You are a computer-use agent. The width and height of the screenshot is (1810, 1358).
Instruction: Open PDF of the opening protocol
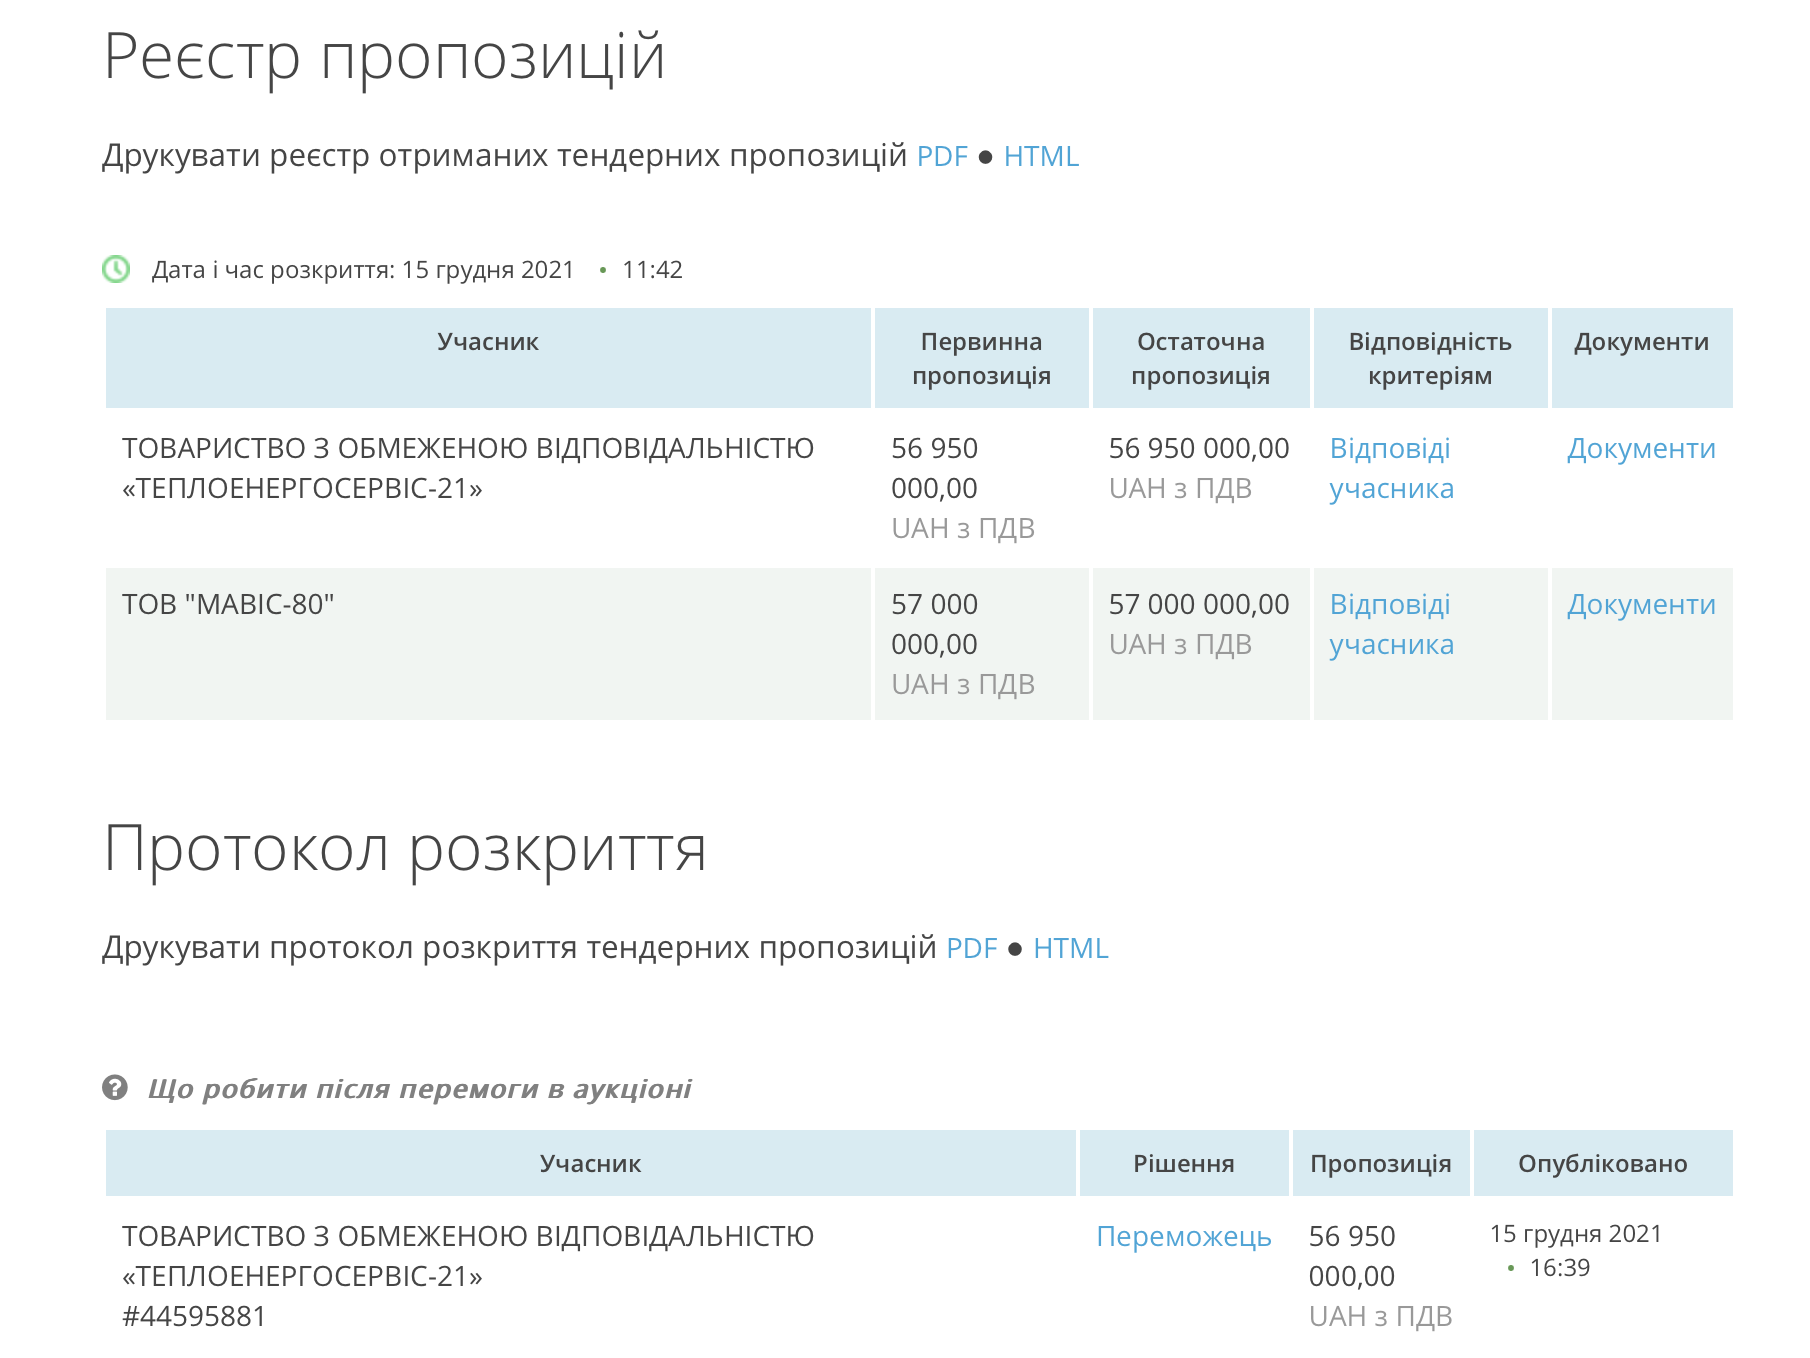[x=971, y=948]
